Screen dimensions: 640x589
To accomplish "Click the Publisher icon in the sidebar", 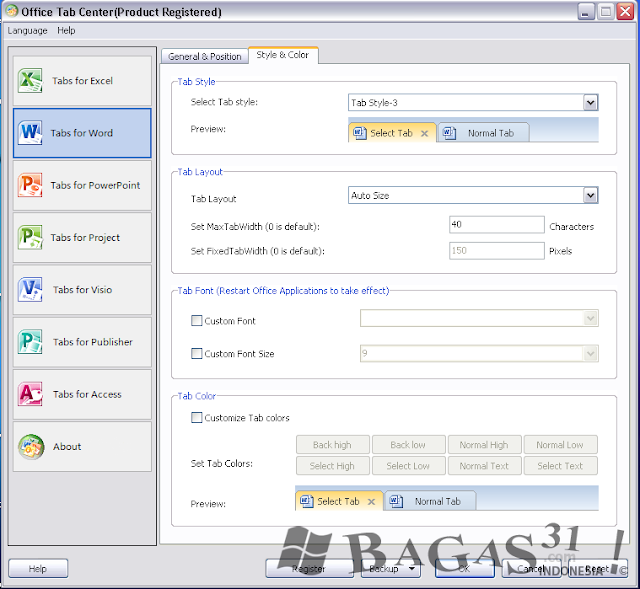I will [x=30, y=342].
